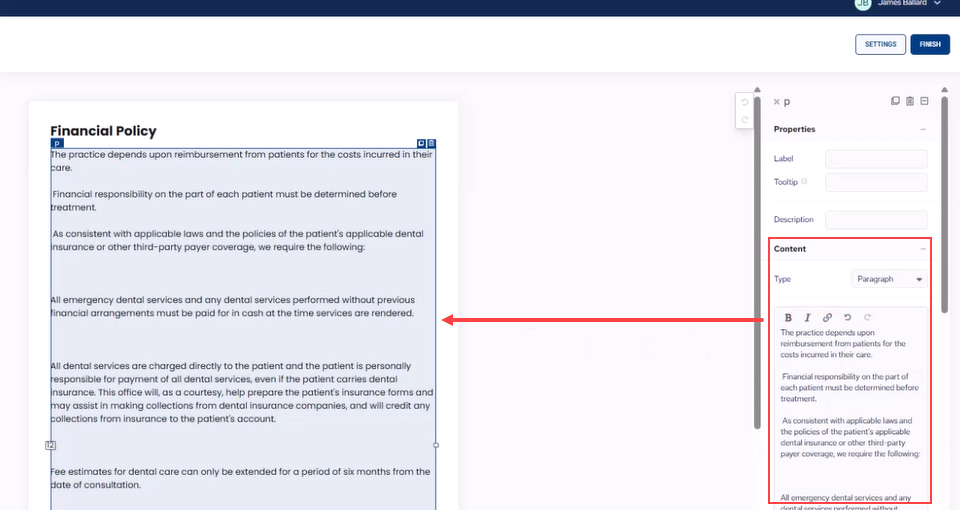Toggle bold formatting in the content editor
Image resolution: width=960 pixels, height=510 pixels.
pos(789,317)
